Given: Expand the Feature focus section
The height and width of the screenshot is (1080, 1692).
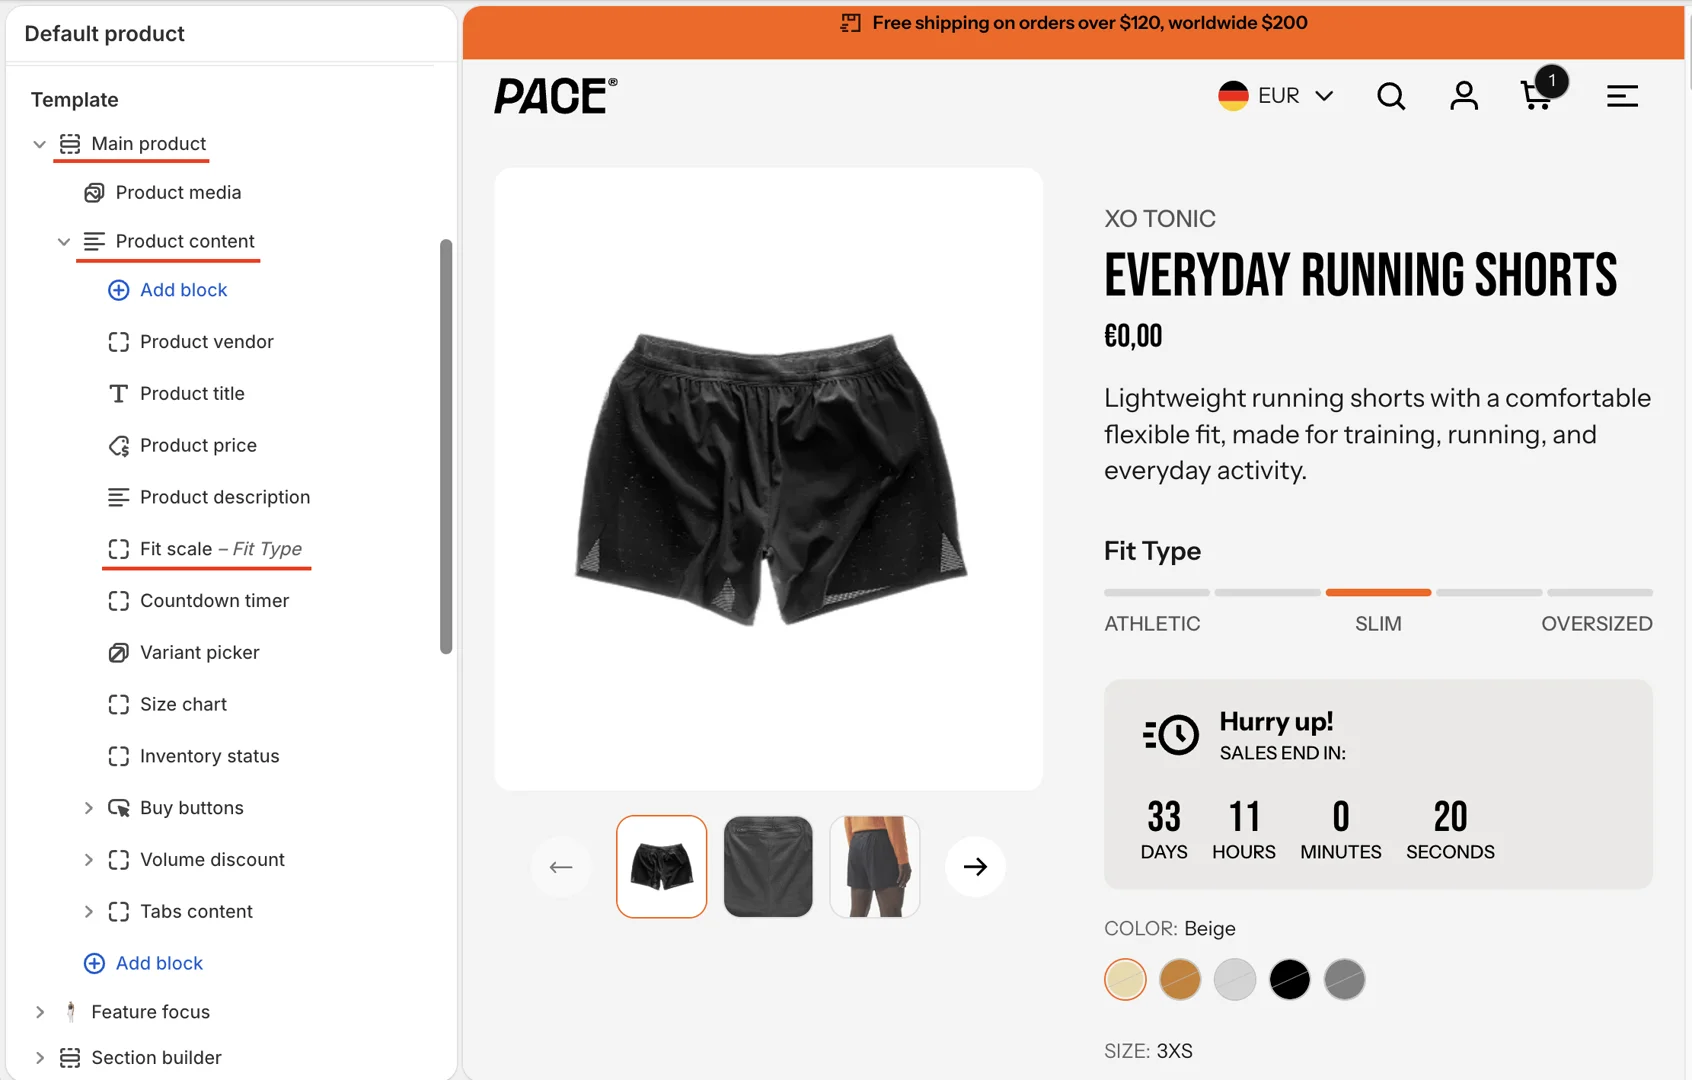Looking at the screenshot, I should pos(40,1012).
